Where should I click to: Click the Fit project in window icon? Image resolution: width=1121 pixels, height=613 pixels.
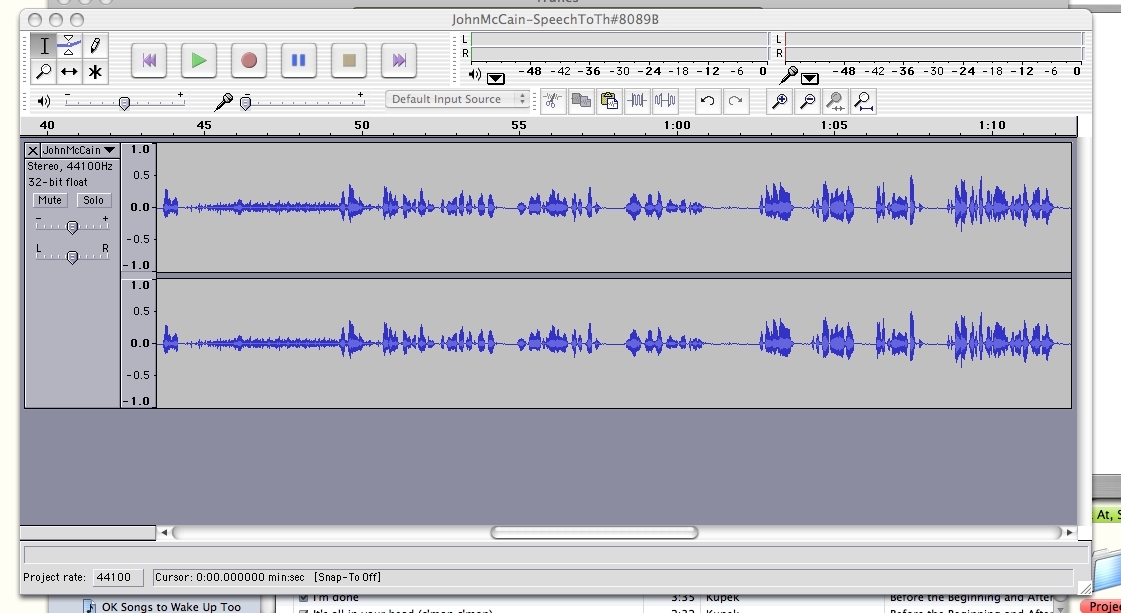click(x=863, y=100)
